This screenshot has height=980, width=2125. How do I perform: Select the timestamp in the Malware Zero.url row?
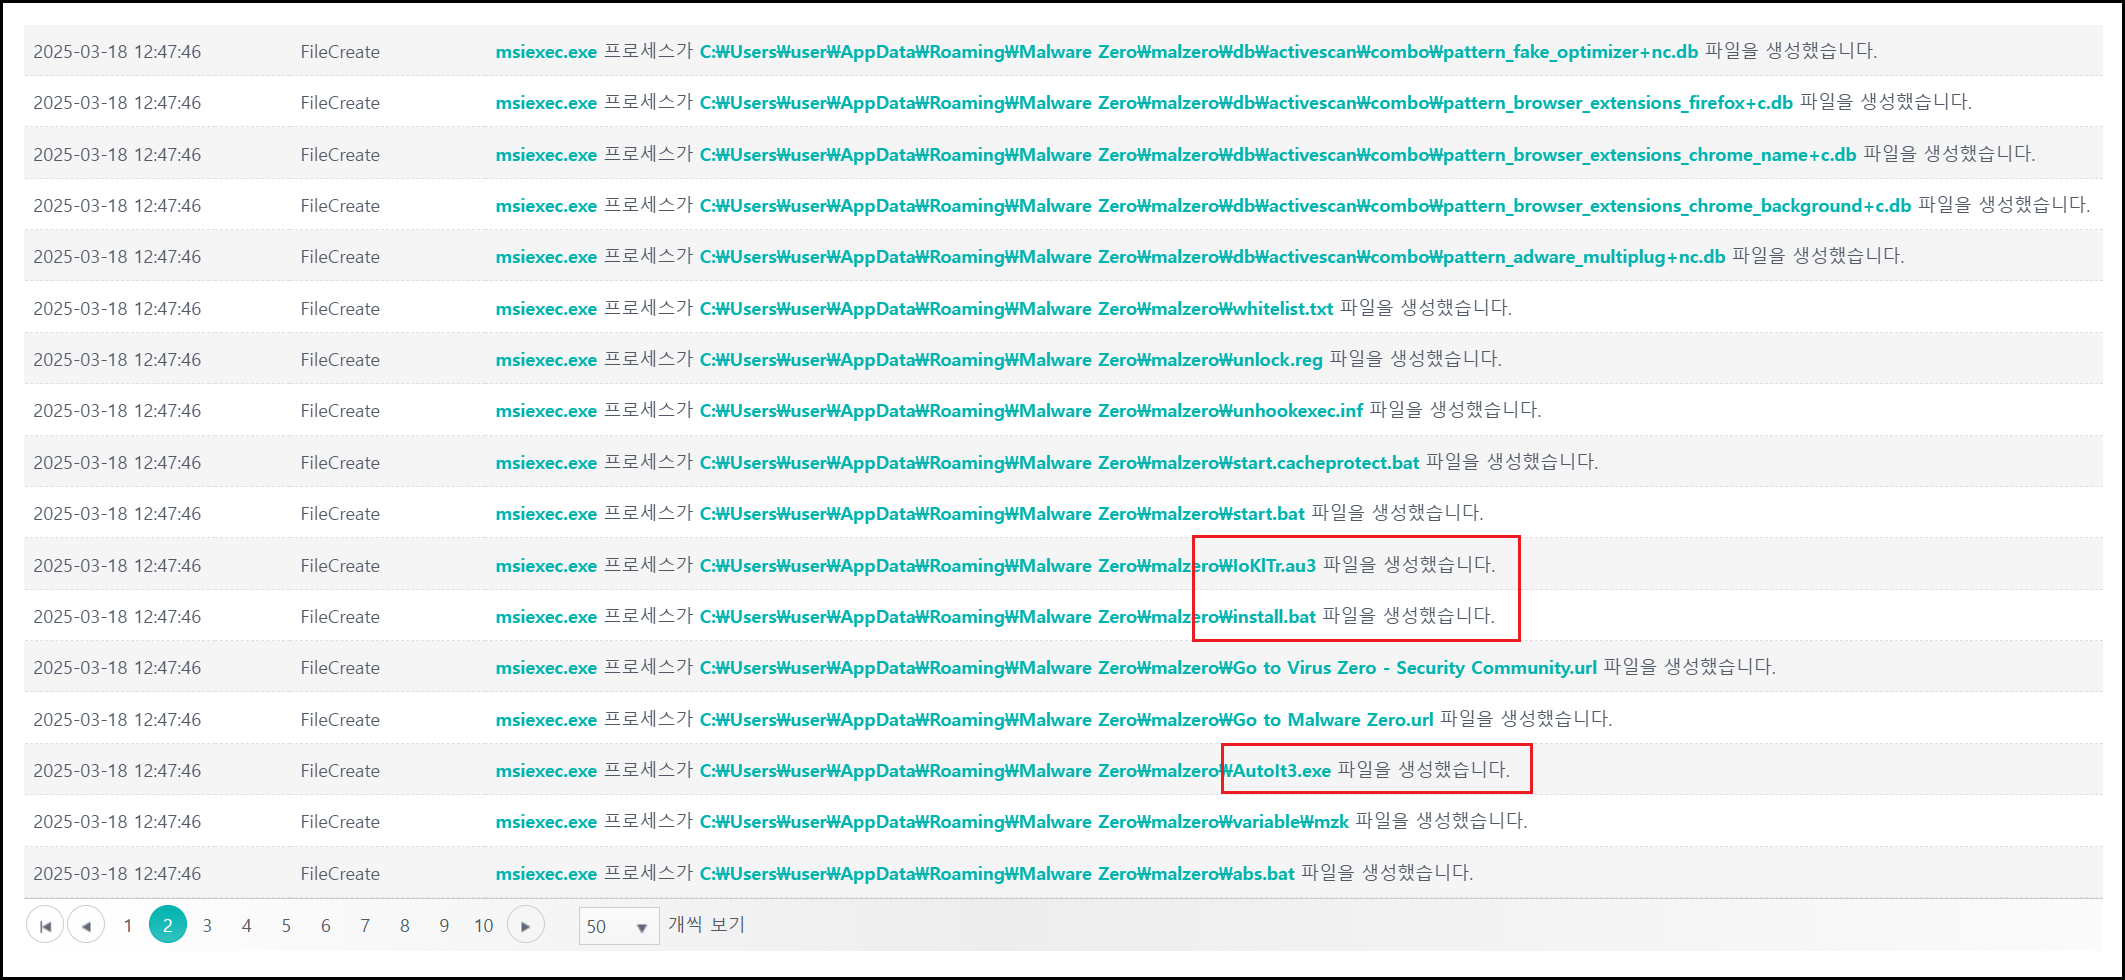click(117, 719)
